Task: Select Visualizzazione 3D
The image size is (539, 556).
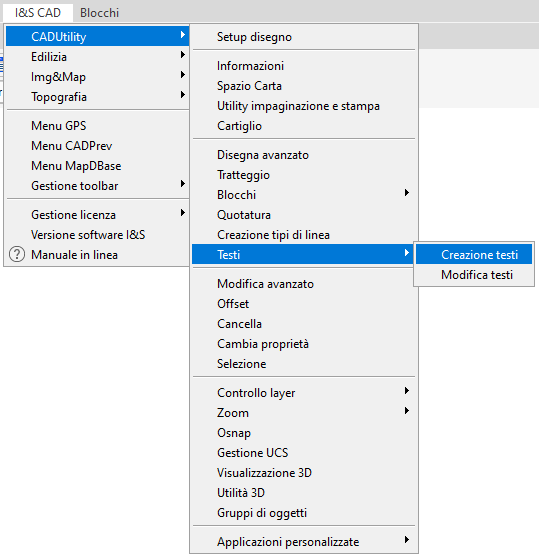Action: click(304, 472)
